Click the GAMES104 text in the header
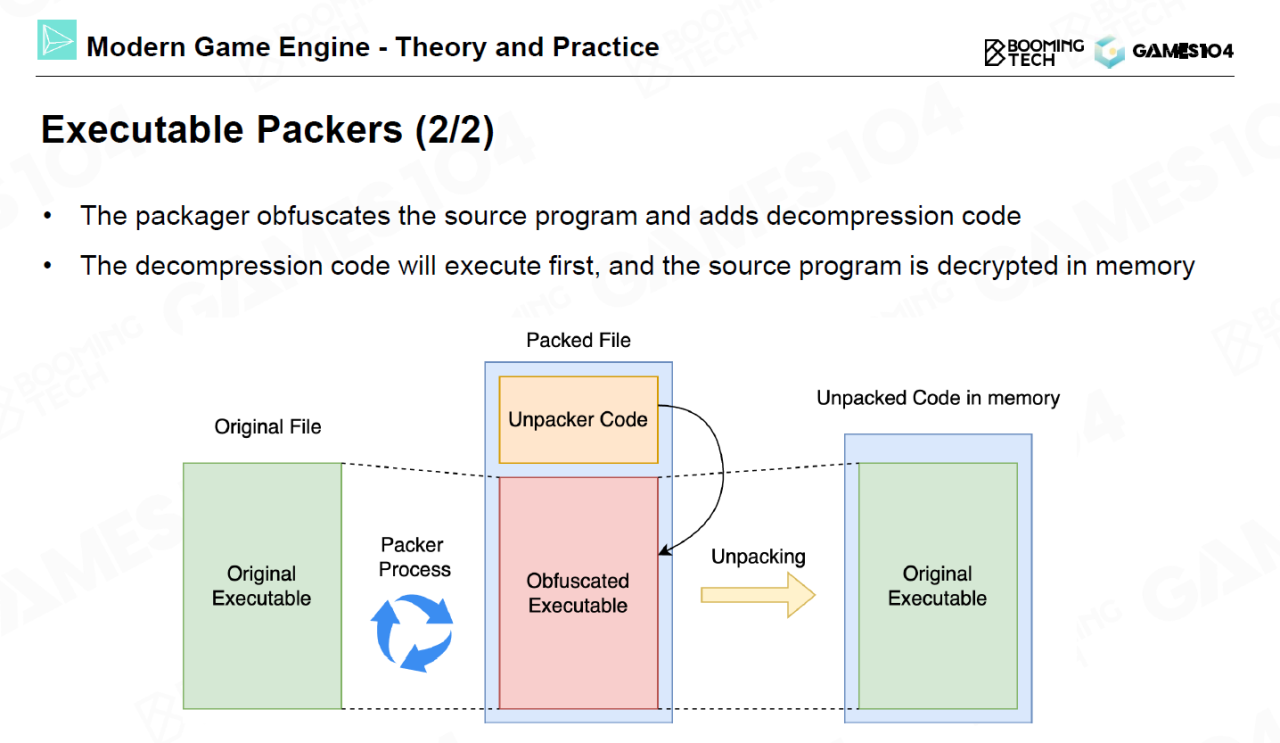This screenshot has height=743, width=1280. tap(1183, 52)
